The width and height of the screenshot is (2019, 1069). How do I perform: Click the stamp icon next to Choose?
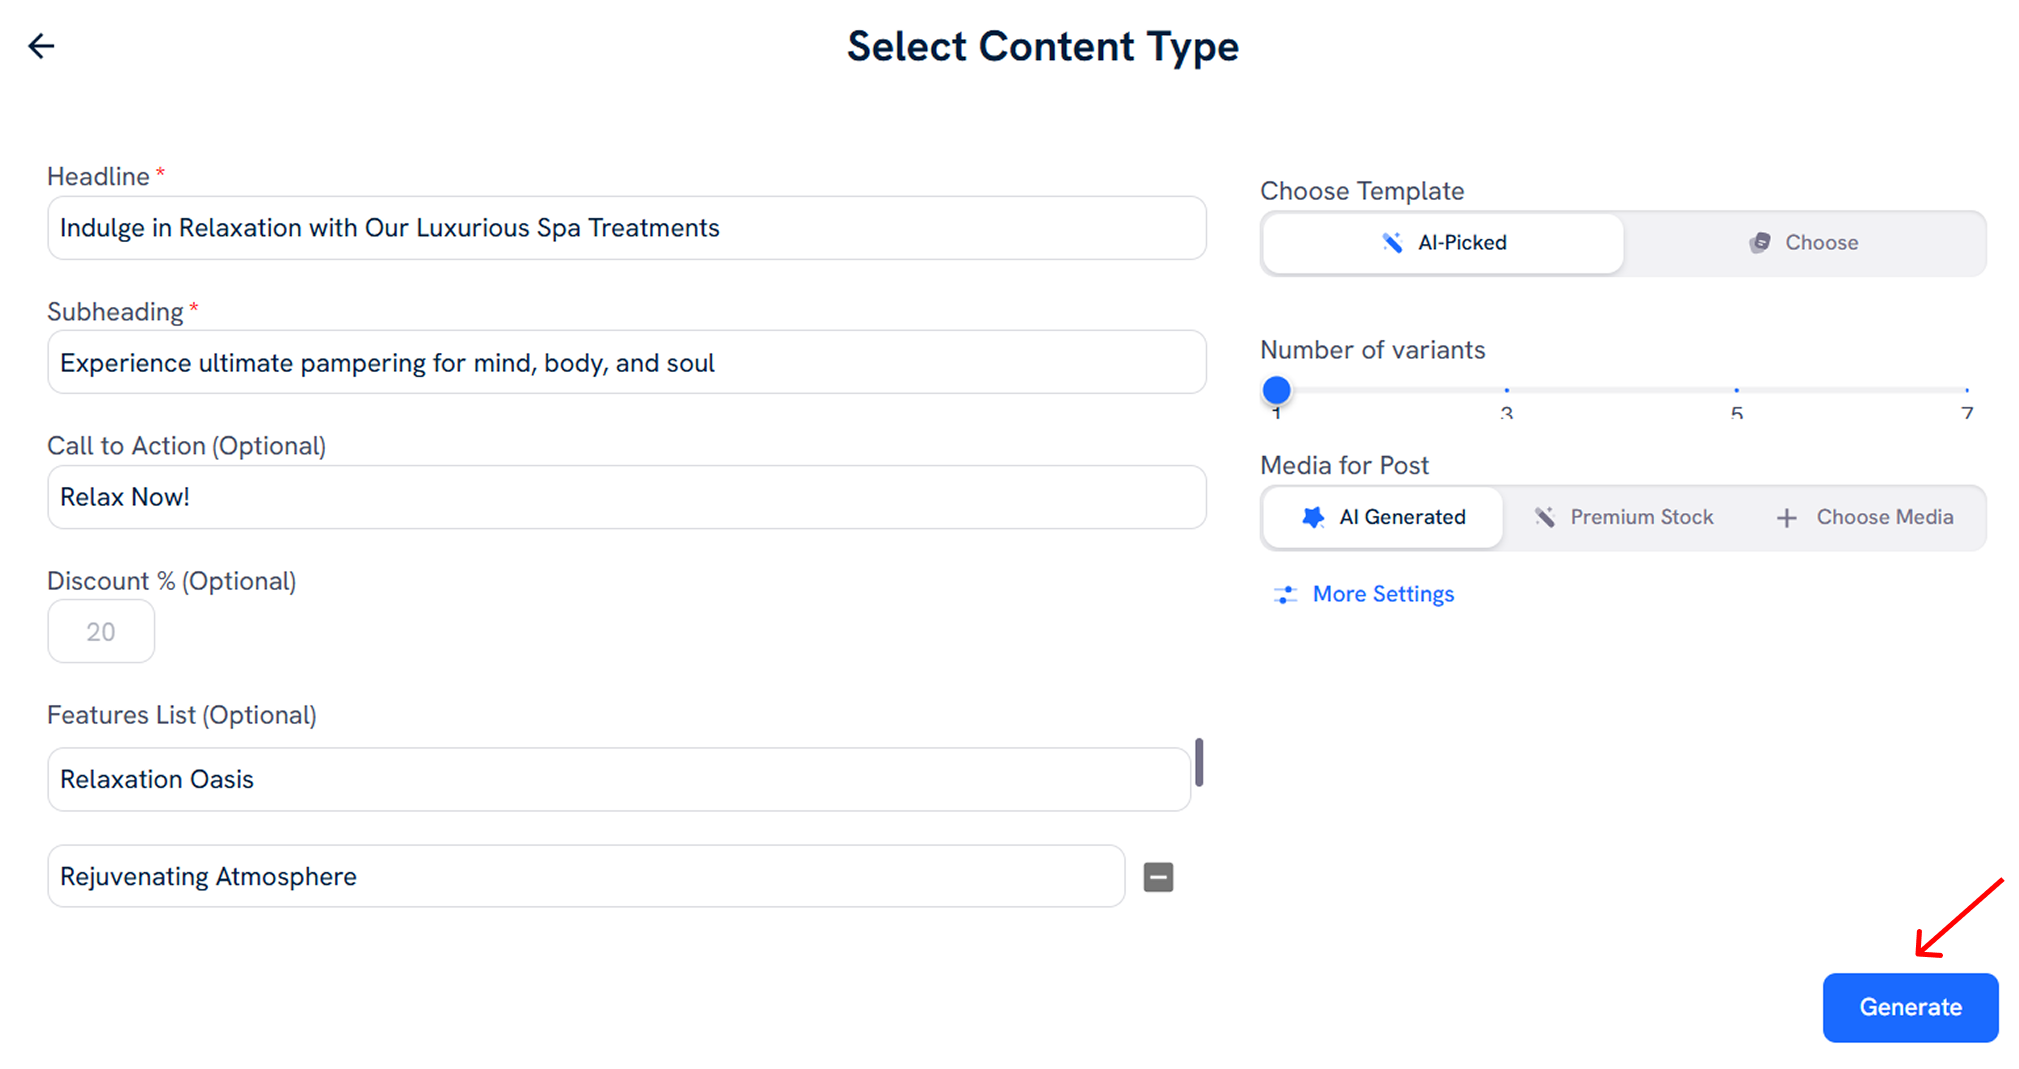click(x=1759, y=242)
